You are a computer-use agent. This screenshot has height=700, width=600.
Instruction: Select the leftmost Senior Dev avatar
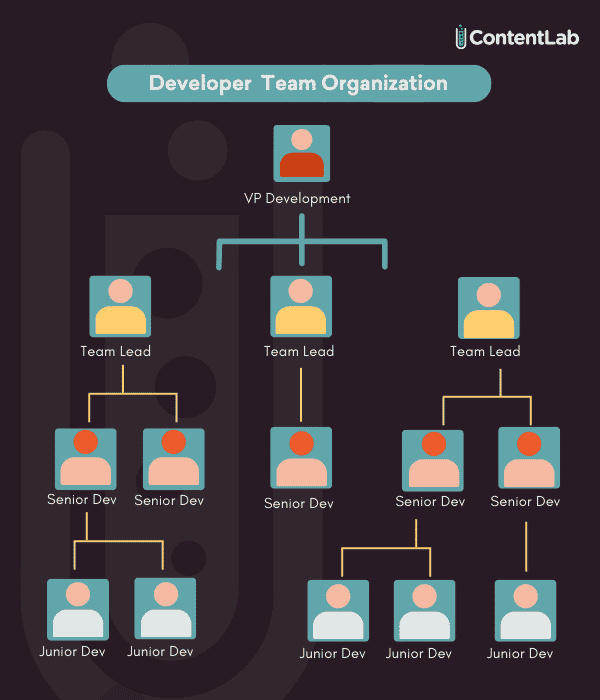coord(86,459)
